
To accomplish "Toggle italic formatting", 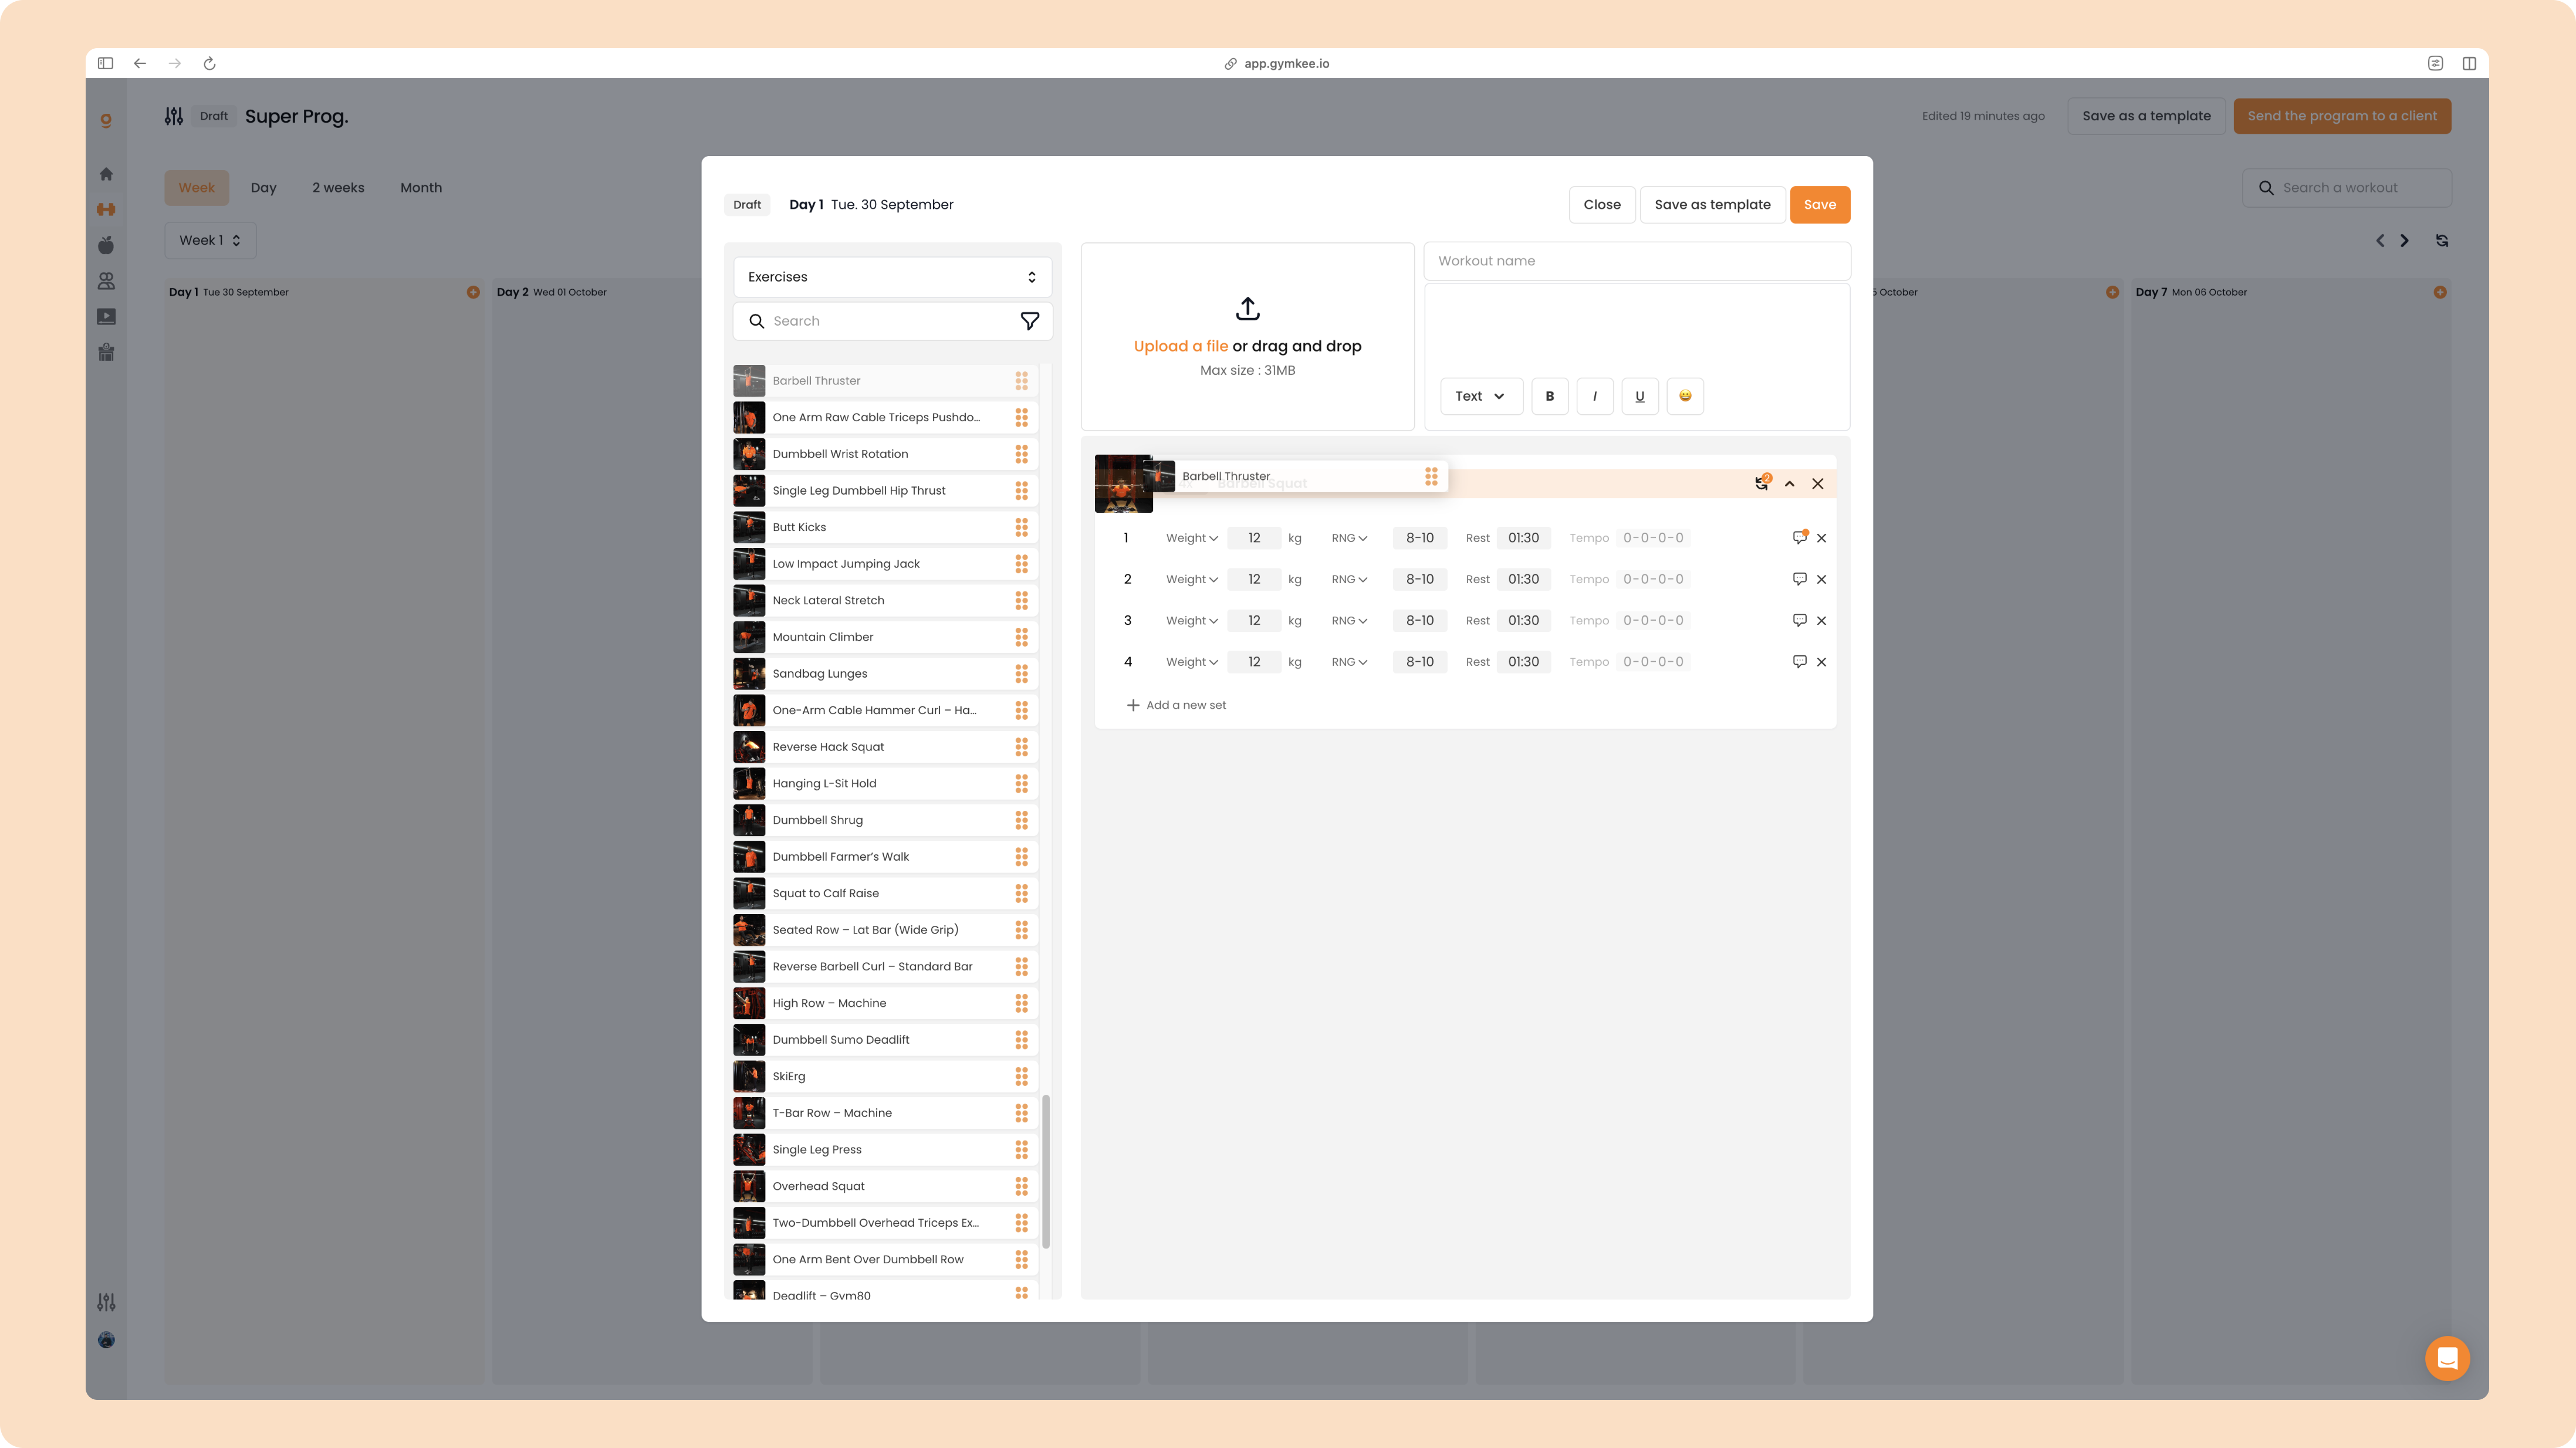I will click(x=1595, y=396).
